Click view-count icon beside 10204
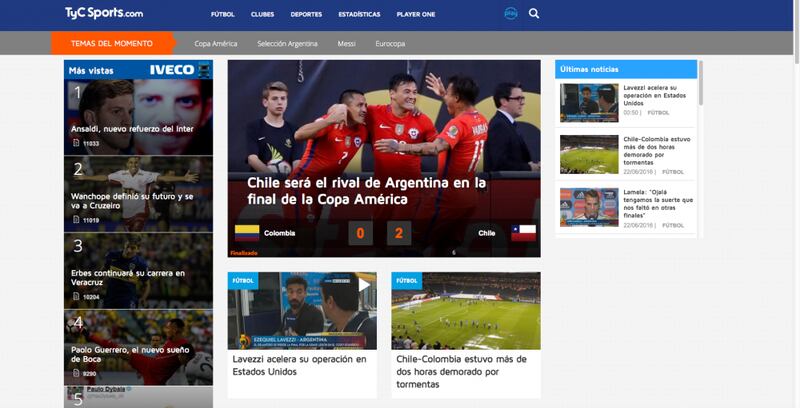 (x=76, y=296)
